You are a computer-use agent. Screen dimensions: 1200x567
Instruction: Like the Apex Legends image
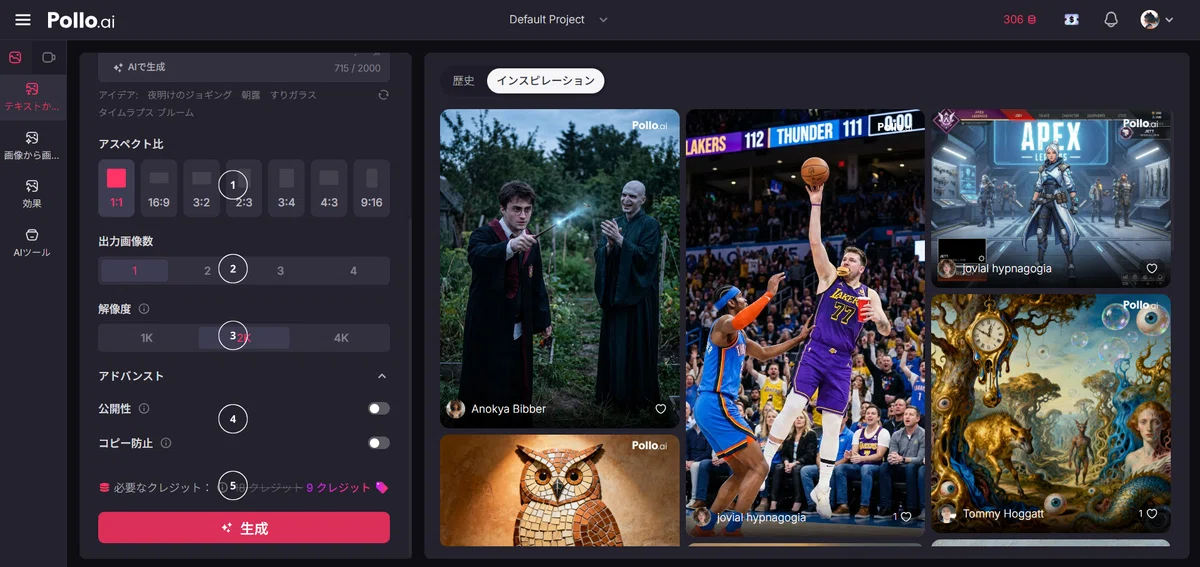1152,269
